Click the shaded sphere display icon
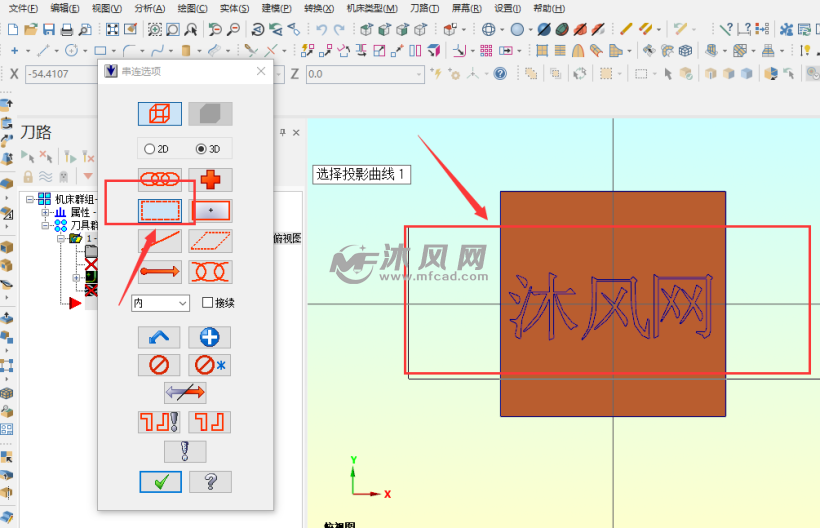The width and height of the screenshot is (820, 528). coord(517,29)
